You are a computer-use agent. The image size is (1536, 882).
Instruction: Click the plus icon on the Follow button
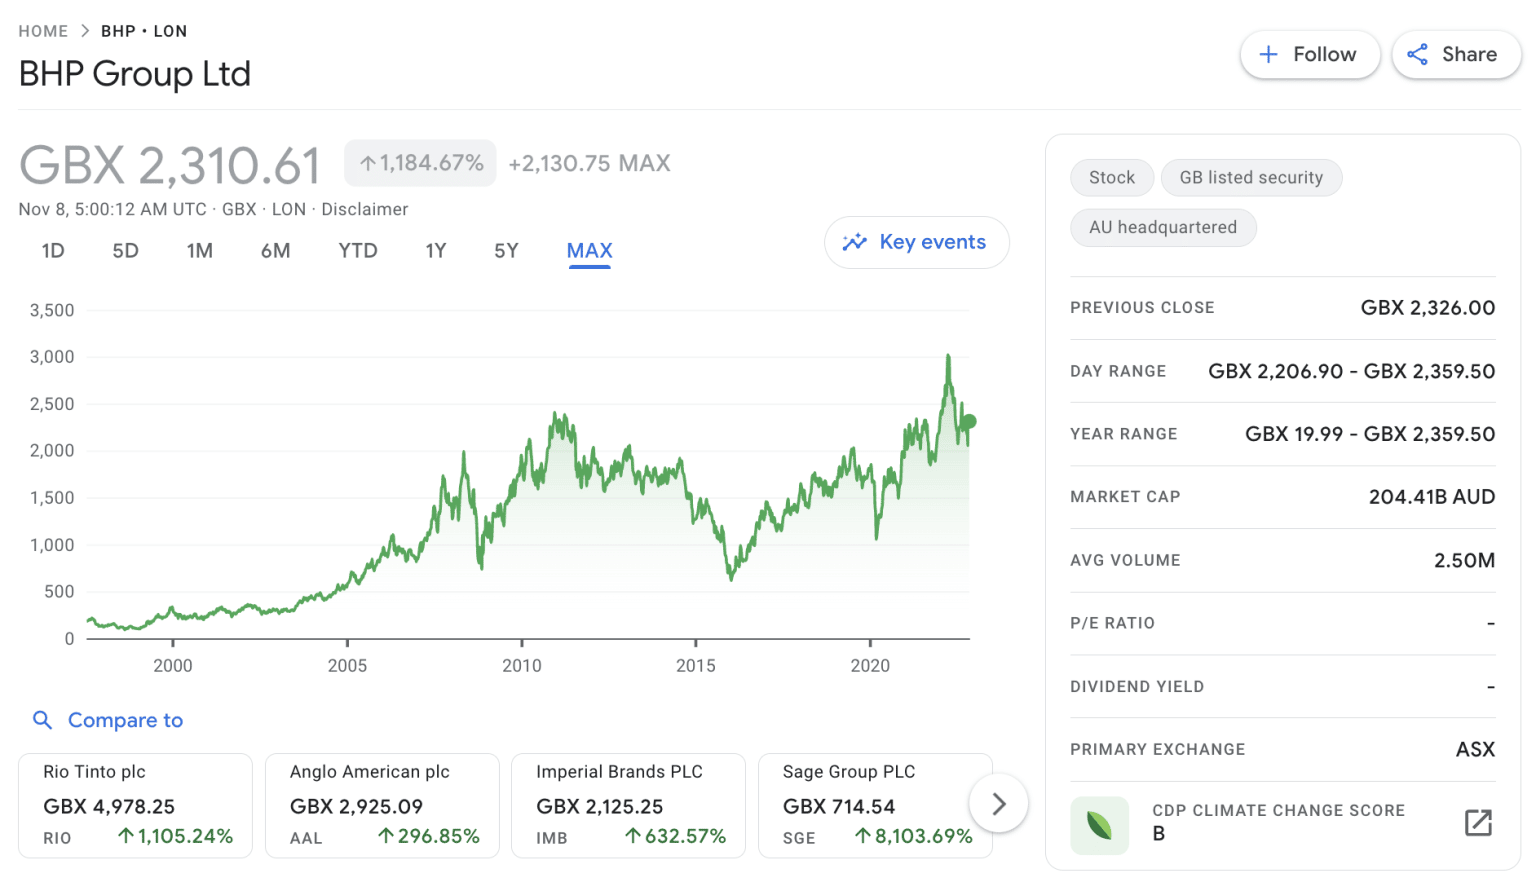1268,54
